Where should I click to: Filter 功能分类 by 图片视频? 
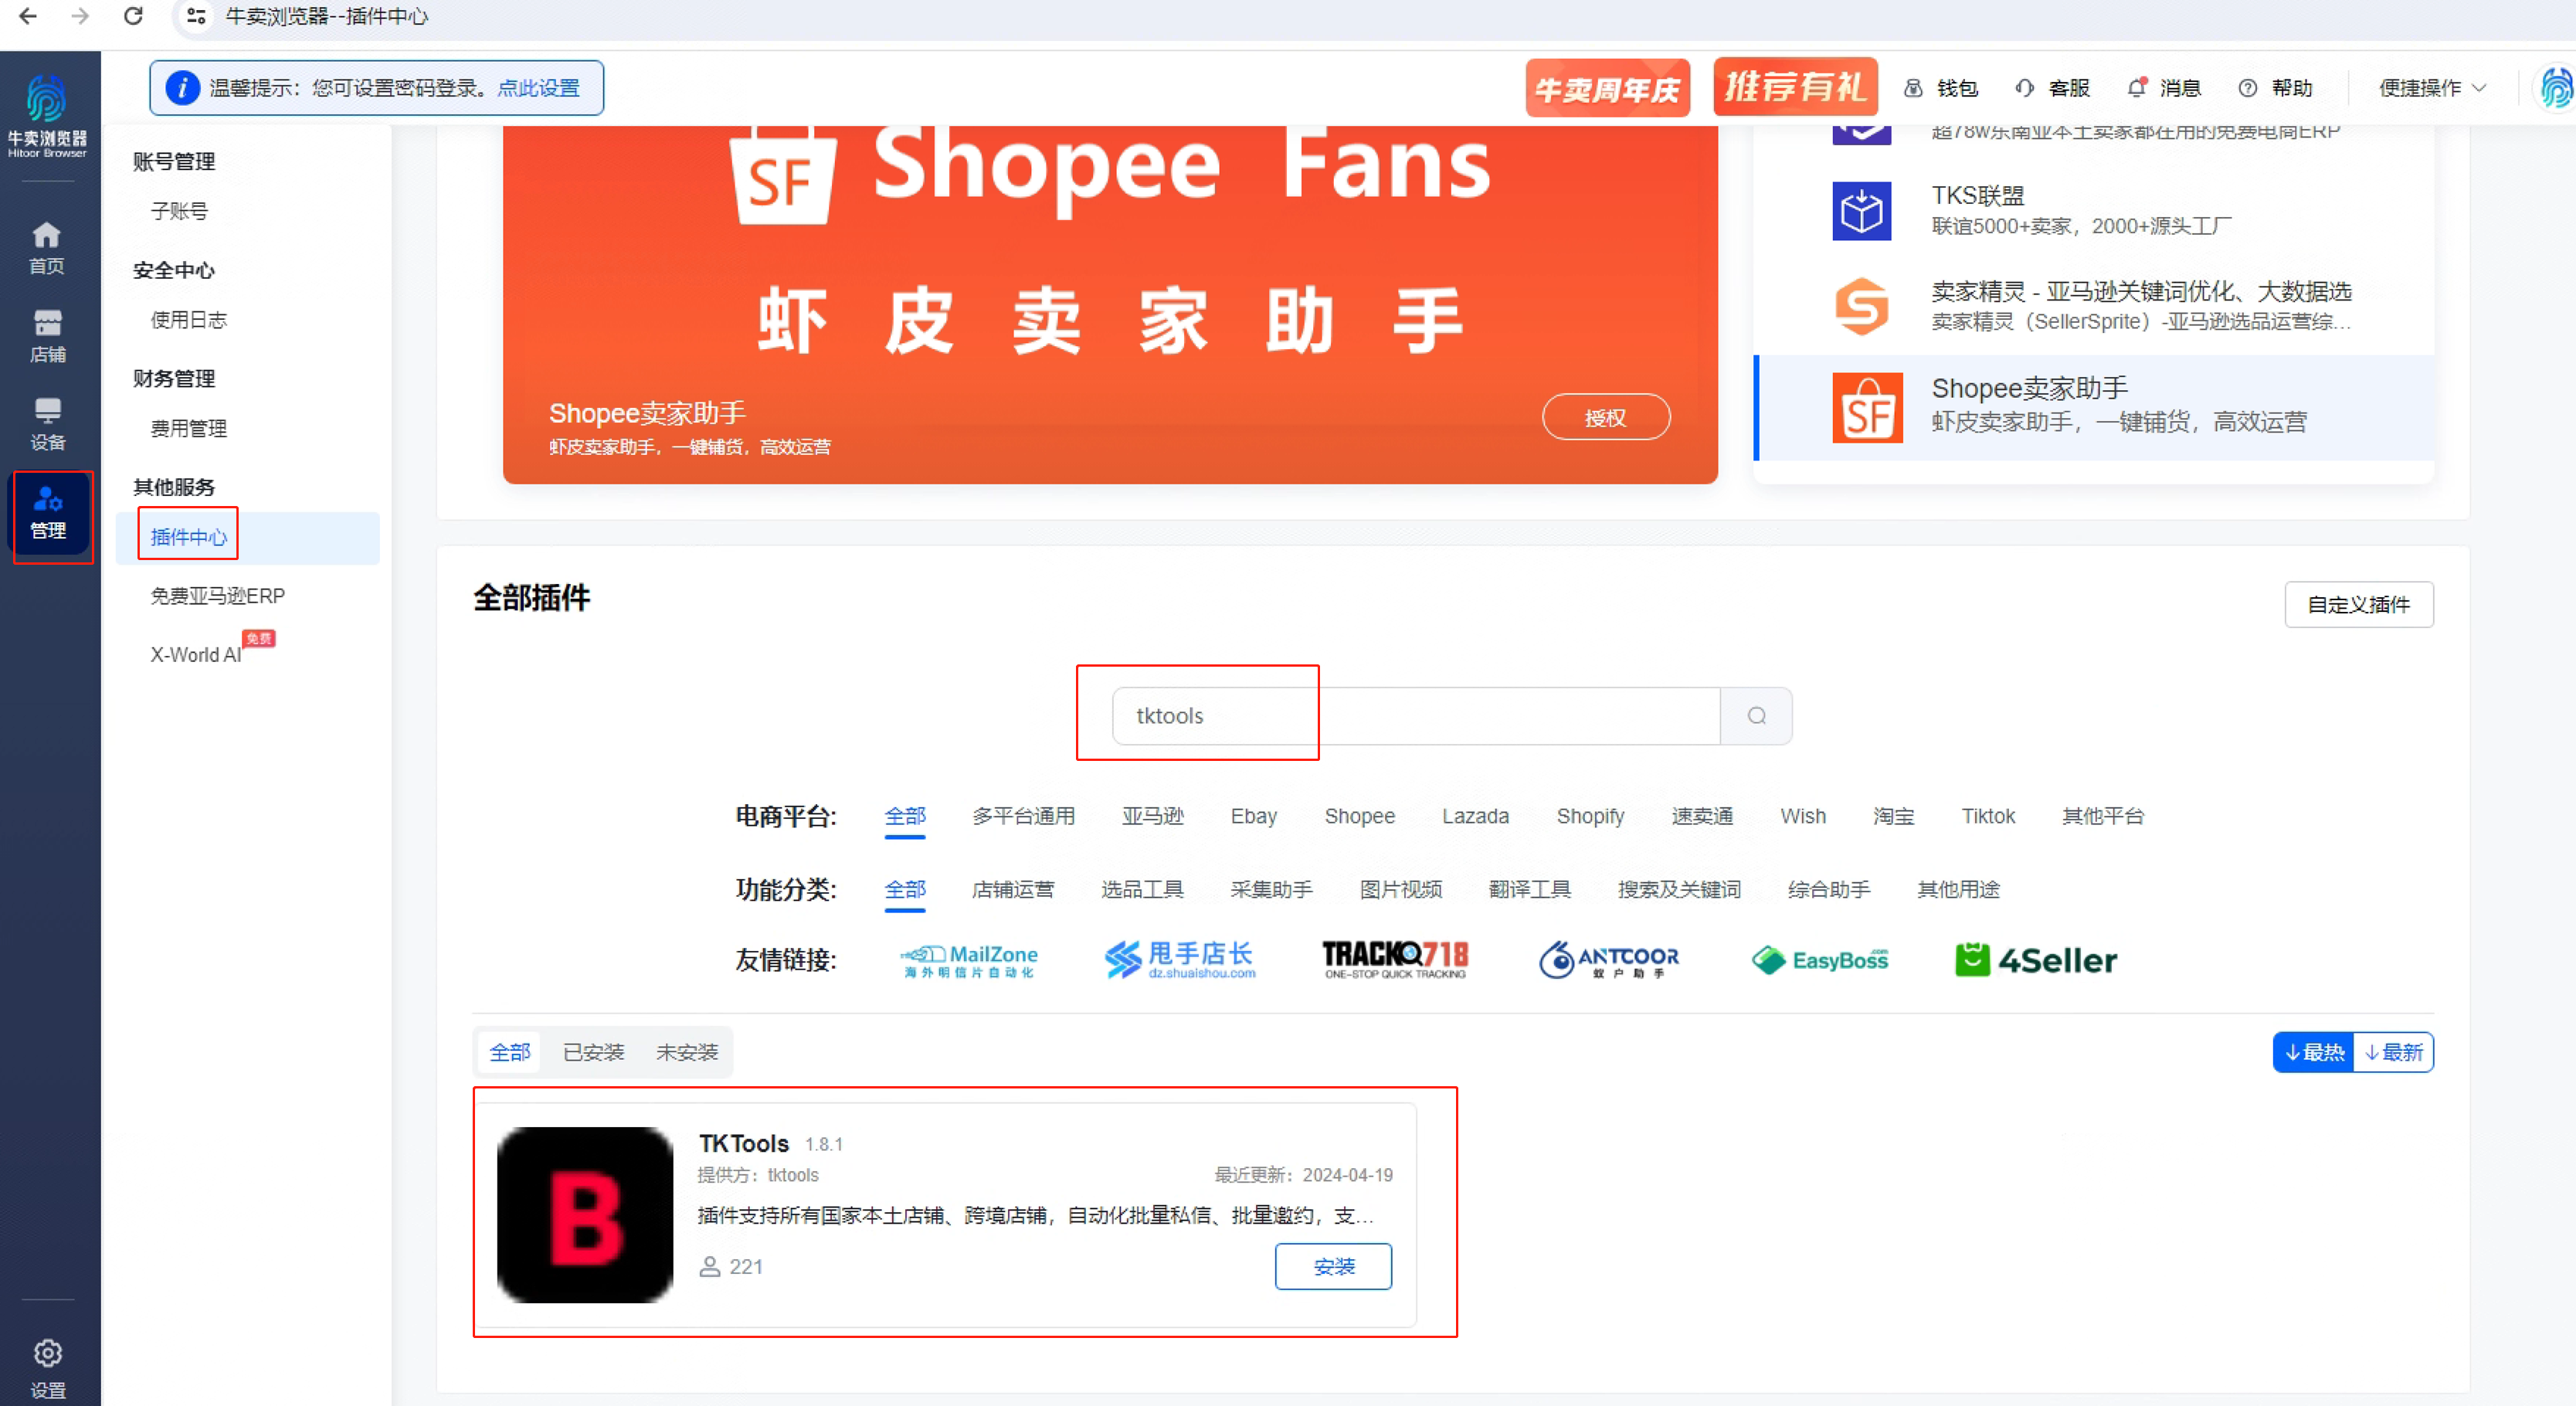(x=1400, y=890)
